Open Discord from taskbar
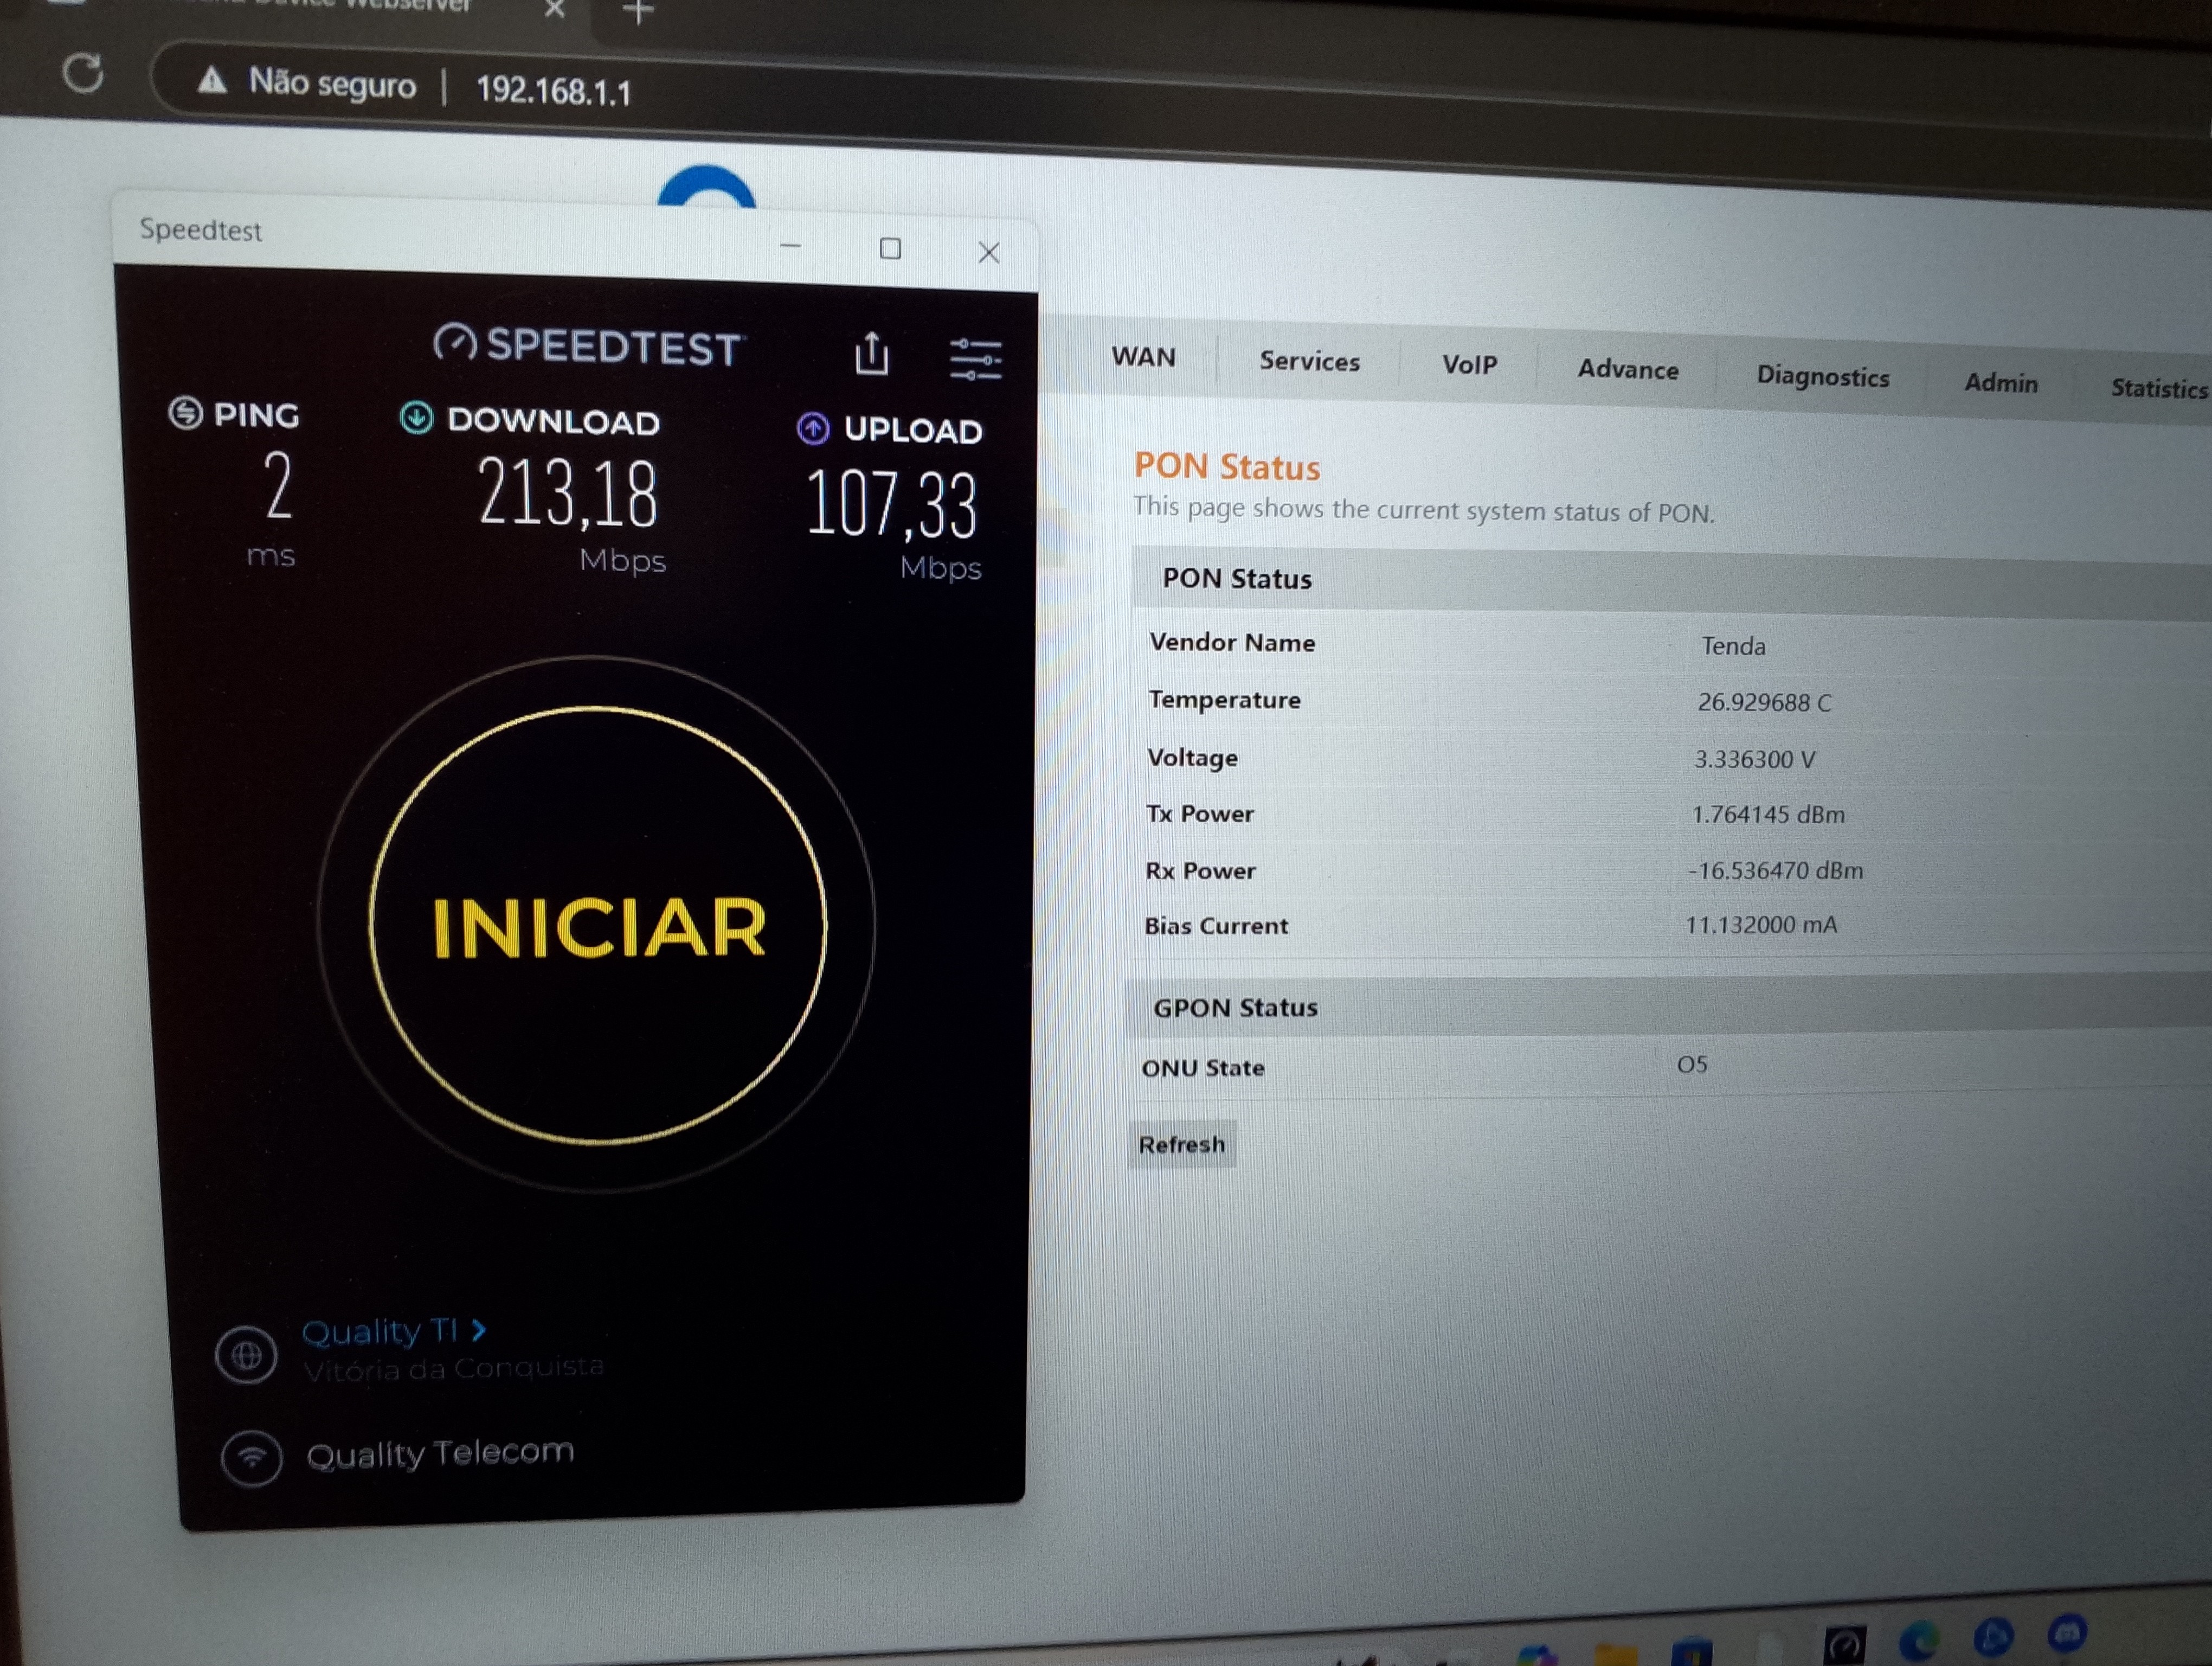 pyautogui.click(x=2067, y=1633)
